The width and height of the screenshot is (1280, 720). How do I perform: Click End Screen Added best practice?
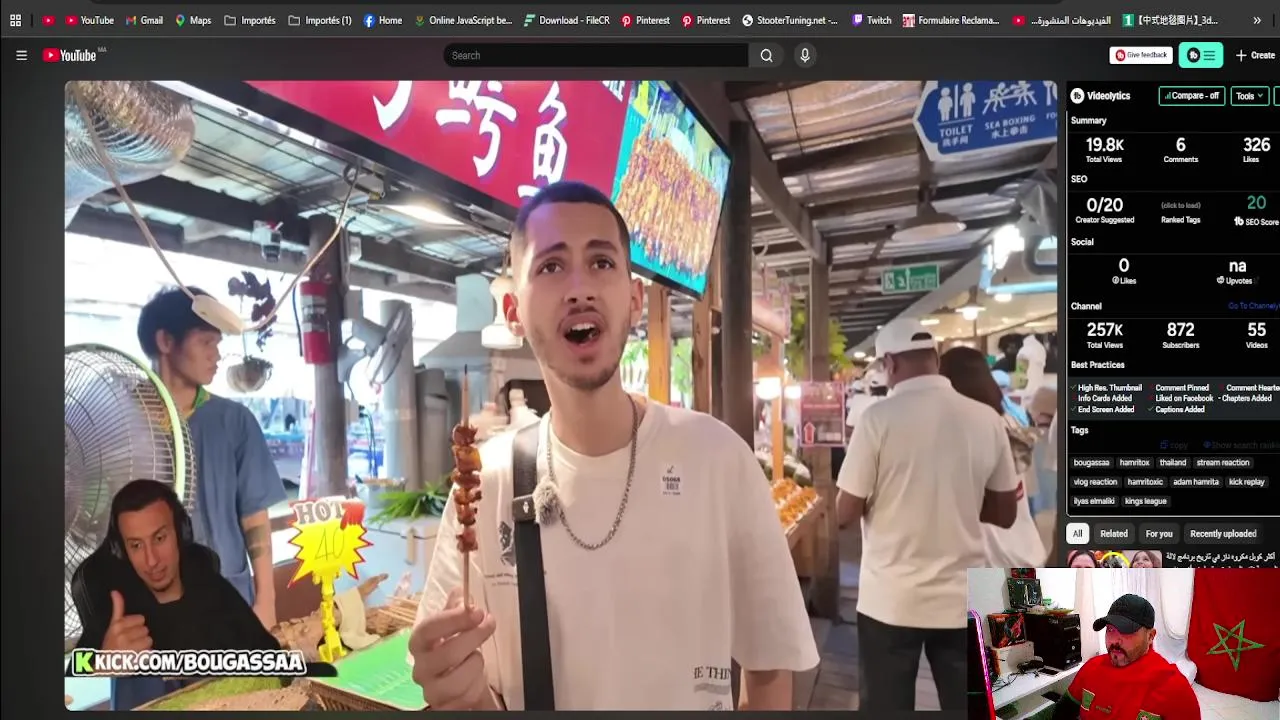click(1103, 409)
